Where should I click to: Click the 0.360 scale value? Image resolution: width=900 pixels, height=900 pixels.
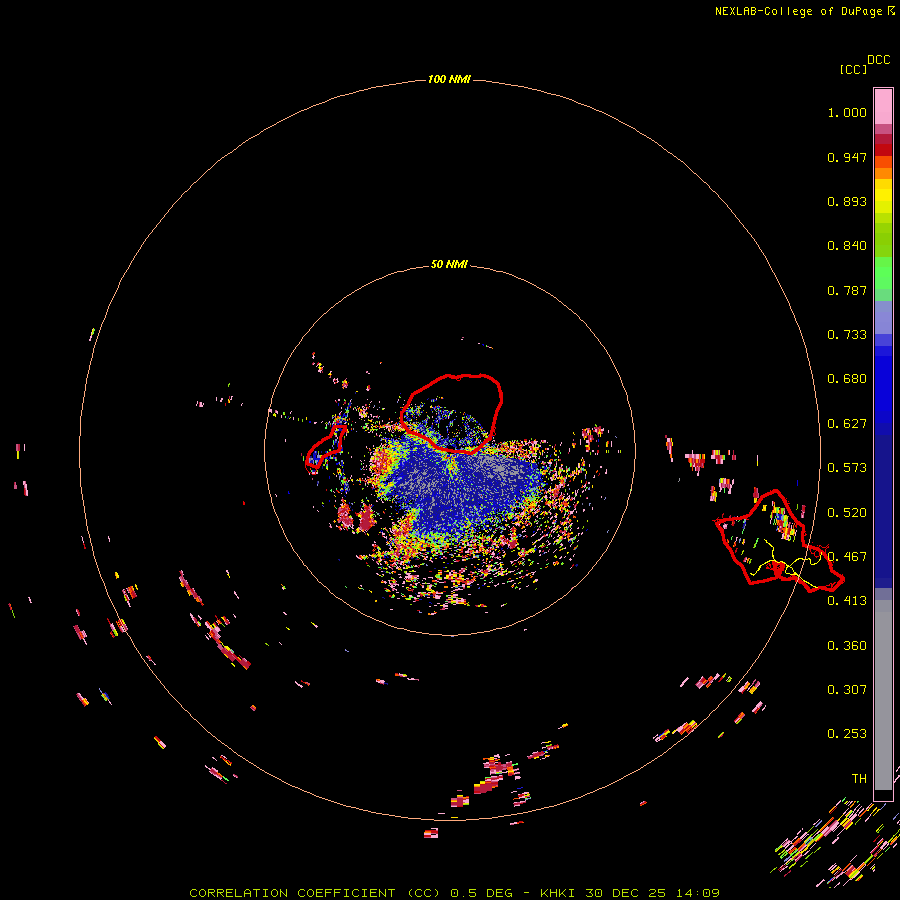coord(847,646)
